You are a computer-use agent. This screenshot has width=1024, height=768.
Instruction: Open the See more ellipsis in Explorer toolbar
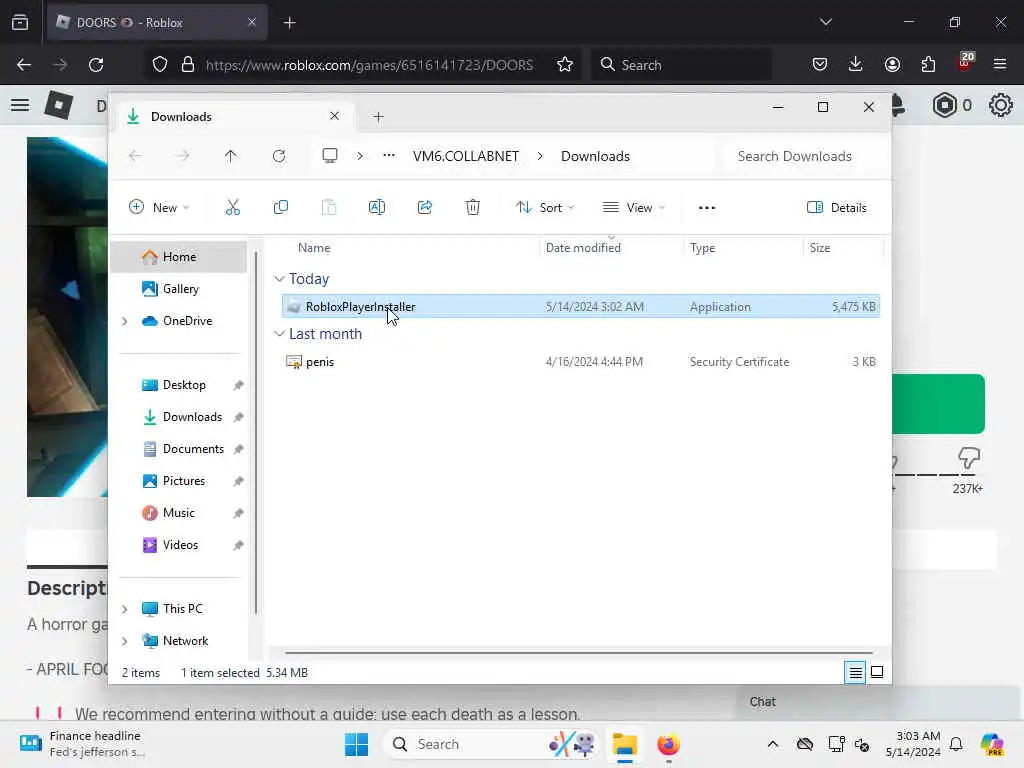click(x=707, y=208)
